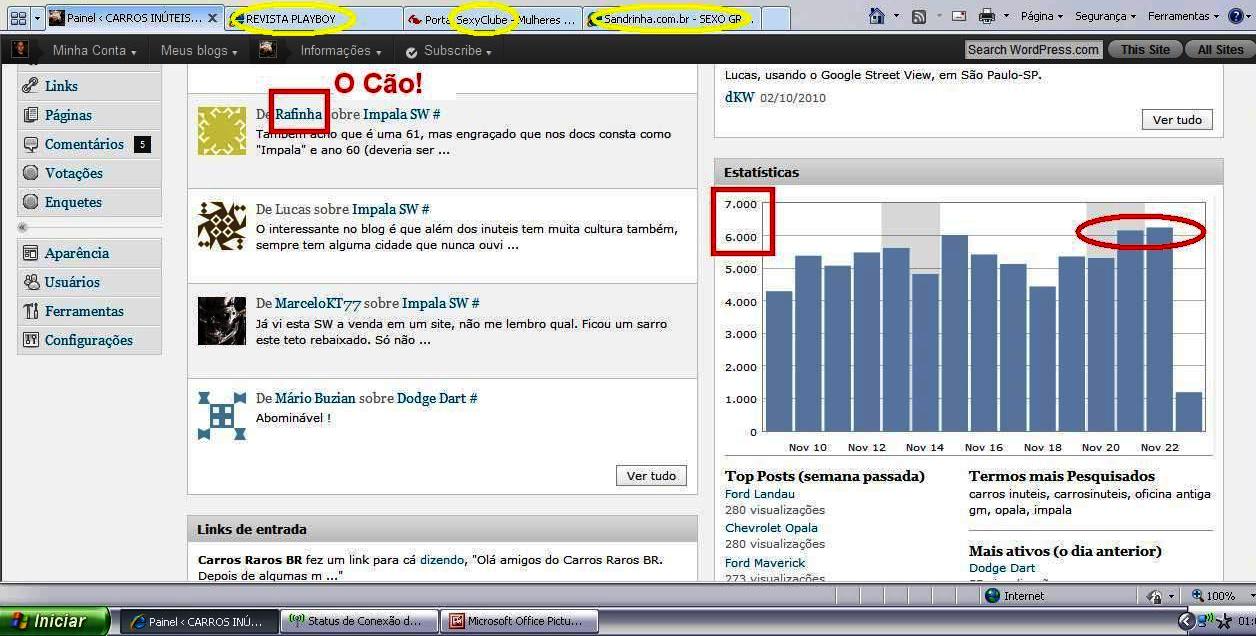The image size is (1256, 636).
Task: Open a new blank tab
Action: point(776,19)
